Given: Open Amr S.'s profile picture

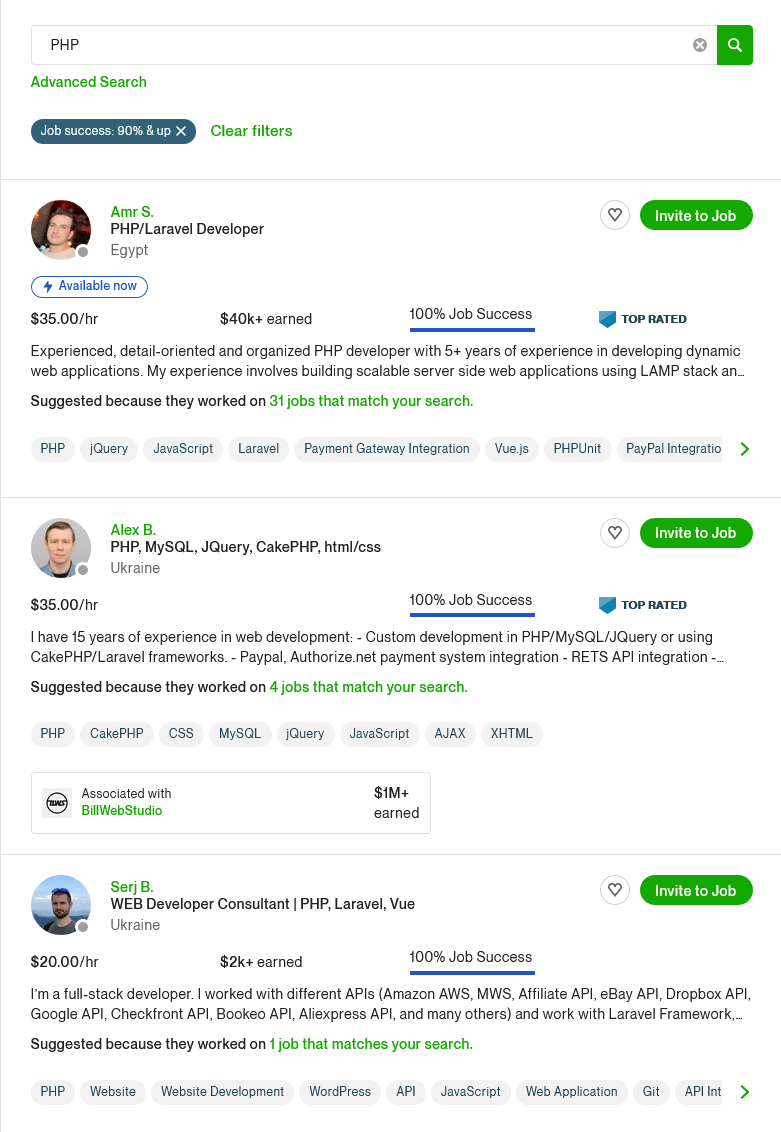Looking at the screenshot, I should tap(60, 229).
